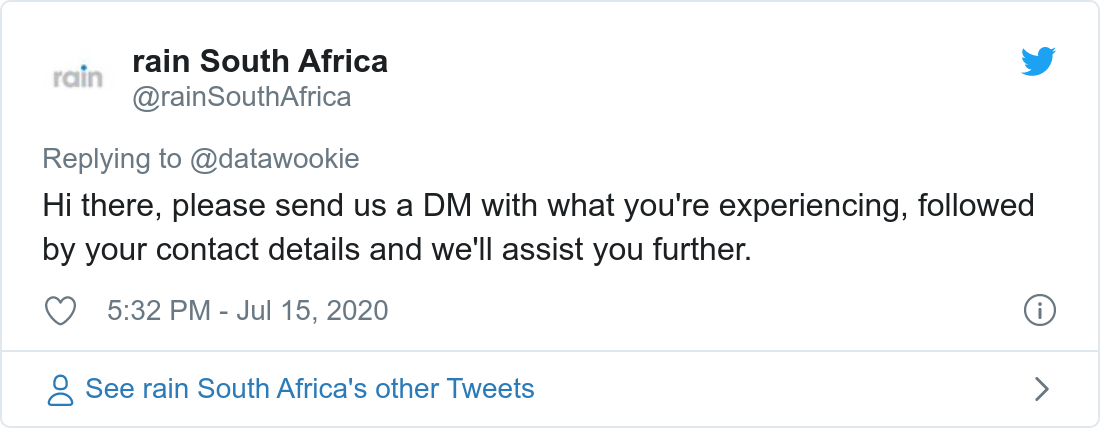The image size is (1100, 428).
Task: Open the rain South Africa display name
Action: [x=260, y=62]
